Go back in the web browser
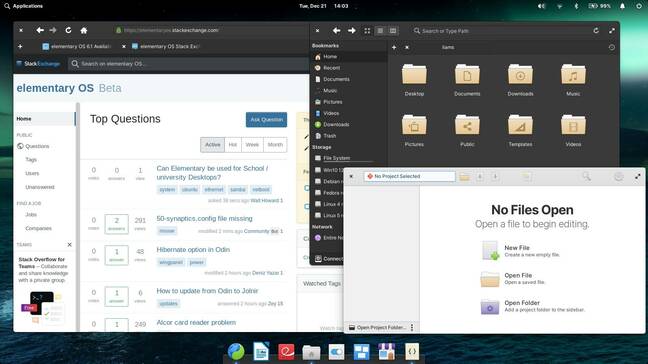The height and width of the screenshot is (364, 648). click(40, 30)
